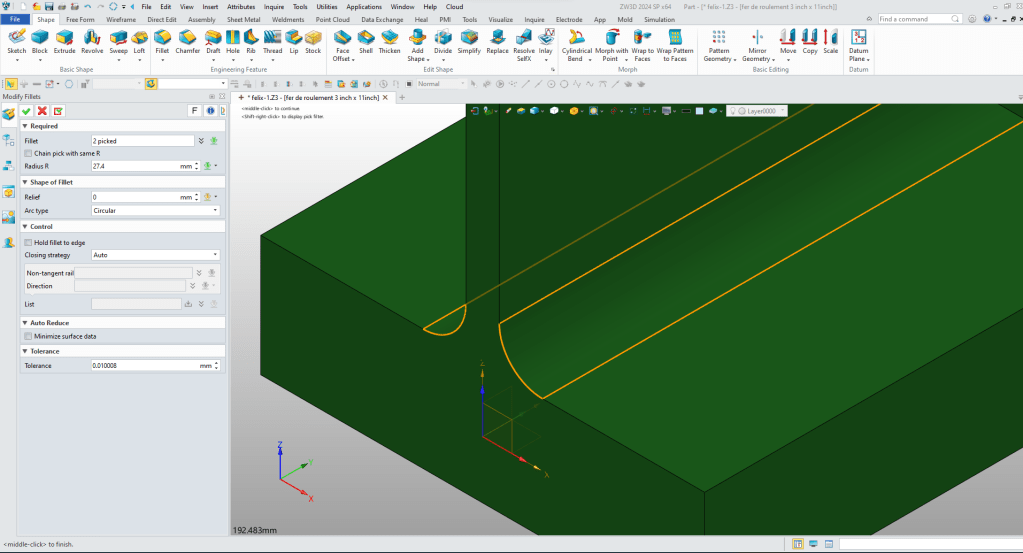
Task: Collapse the Shape of Fillet section
Action: click(25, 182)
